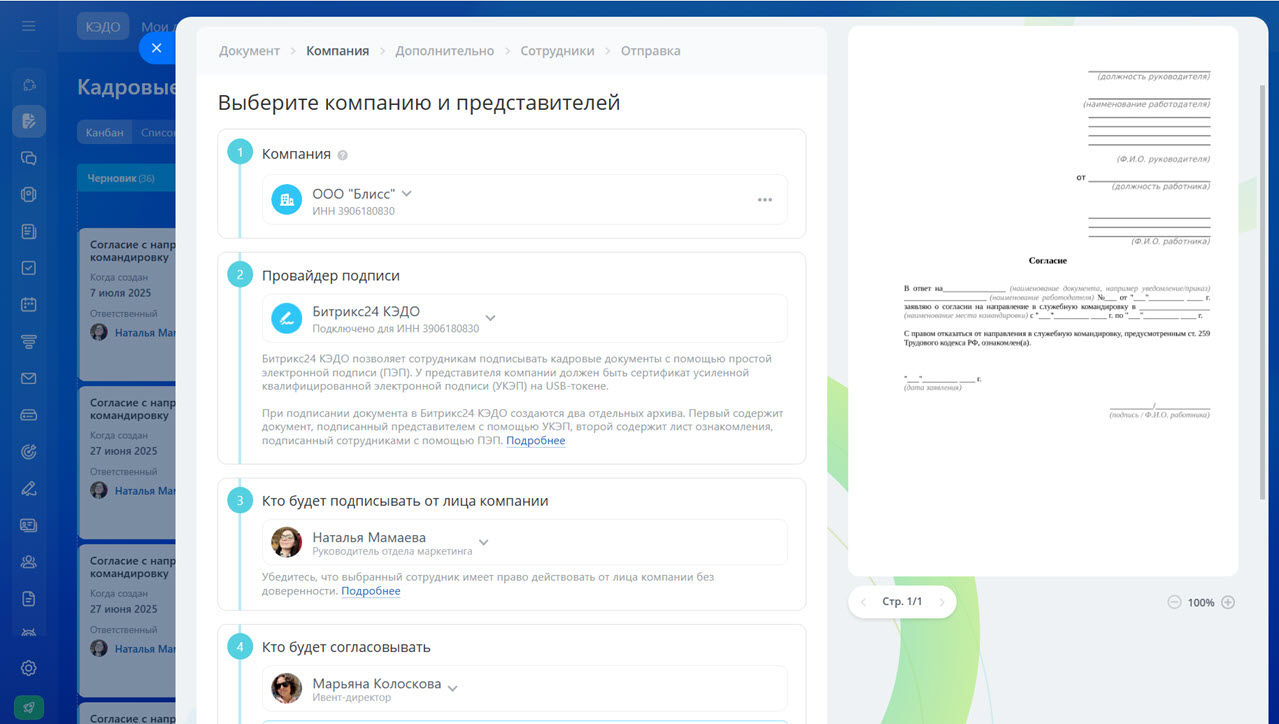
Task: Open the calendar sidebar icon
Action: 29,305
